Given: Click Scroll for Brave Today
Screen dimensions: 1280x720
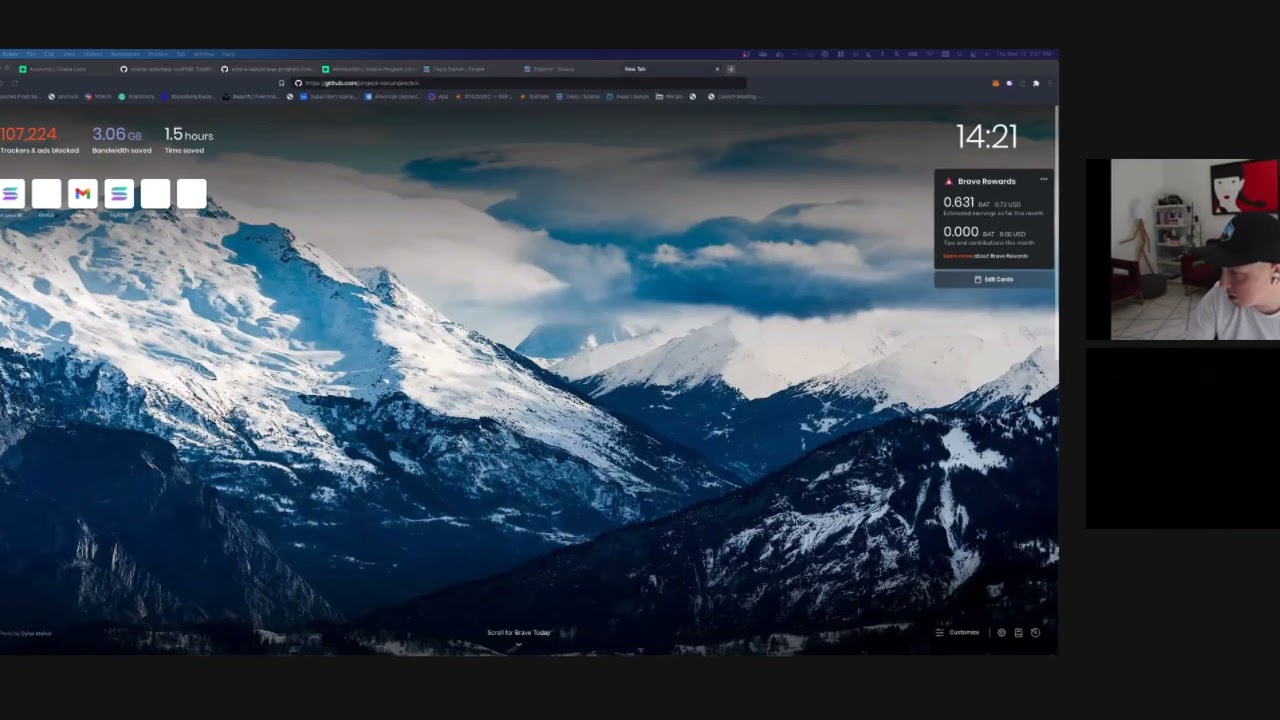Looking at the screenshot, I should tap(518, 633).
